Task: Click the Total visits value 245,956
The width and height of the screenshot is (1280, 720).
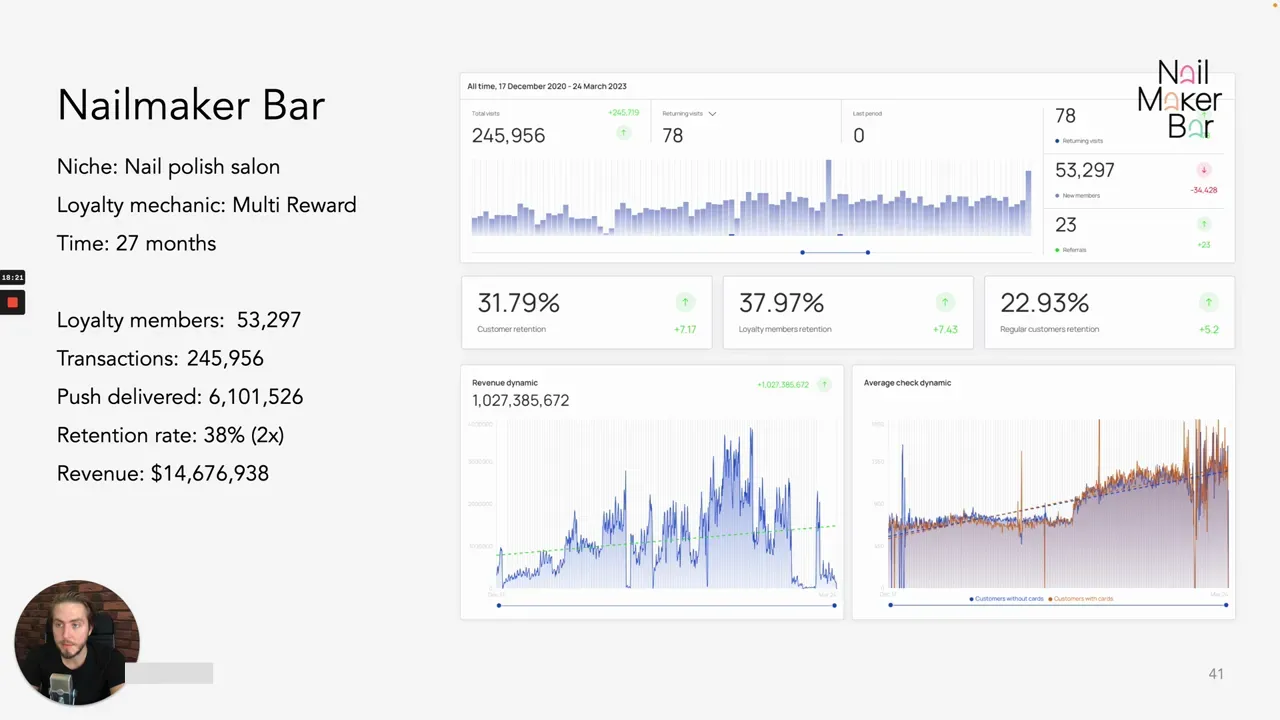Action: pyautogui.click(x=508, y=136)
